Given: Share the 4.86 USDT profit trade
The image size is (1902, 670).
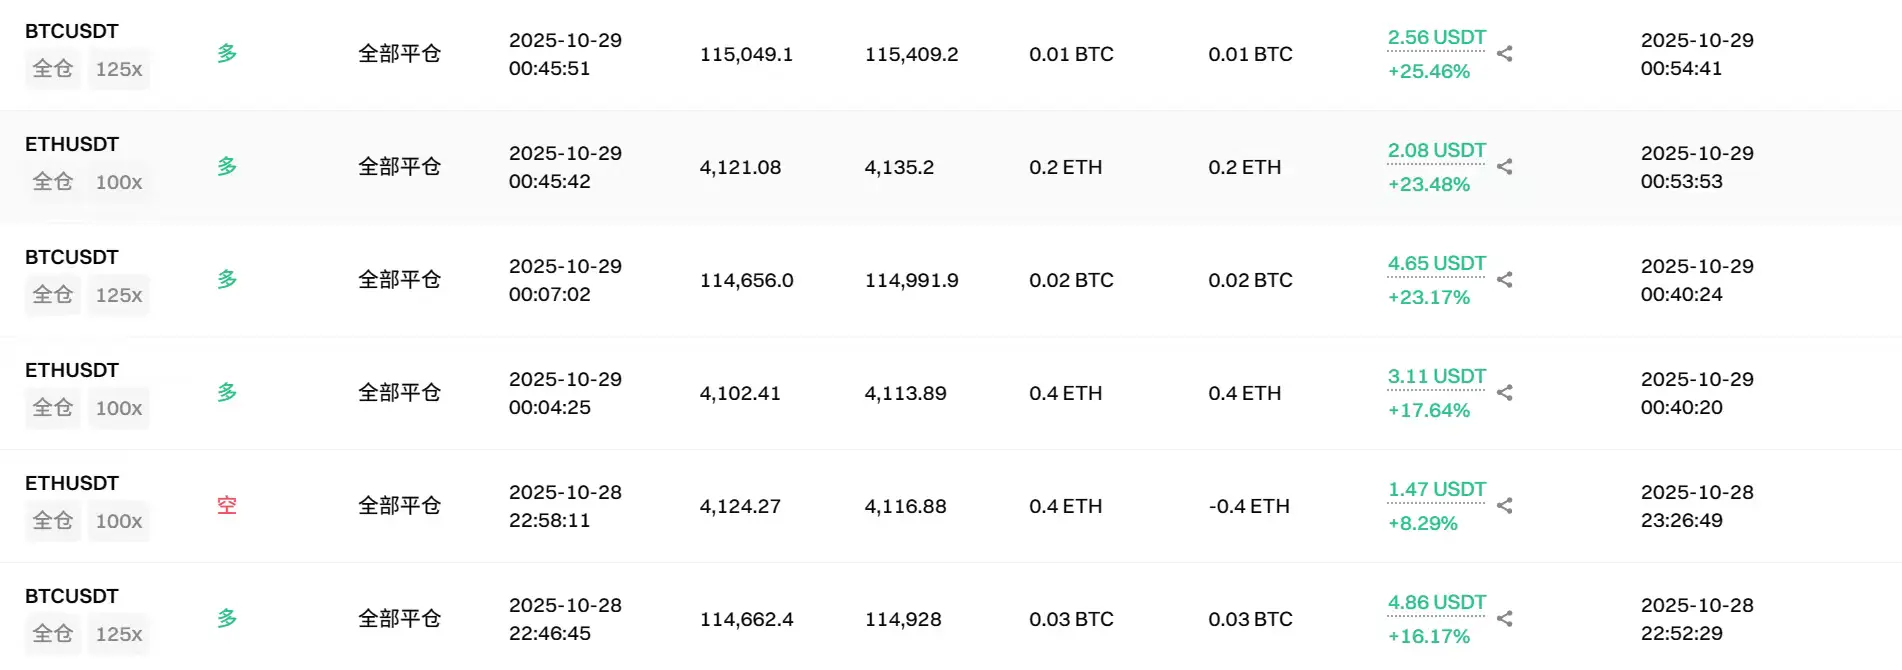Looking at the screenshot, I should (x=1504, y=619).
